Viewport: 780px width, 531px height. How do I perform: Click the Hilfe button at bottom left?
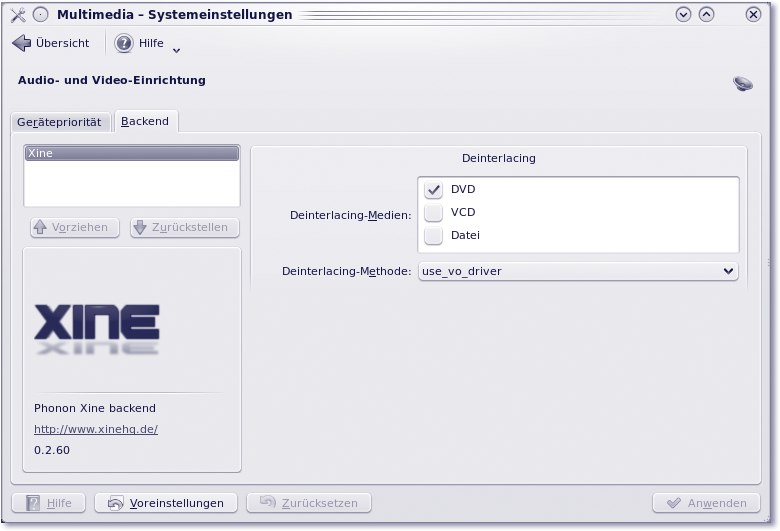(48, 503)
